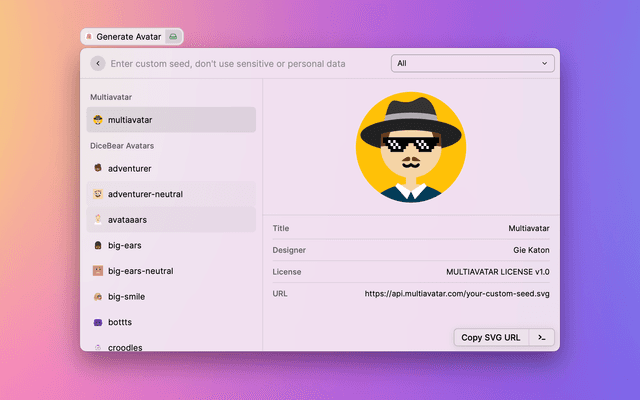Screen dimensions: 640x400
Task: Click the bottts robot icon
Action: coord(98,323)
